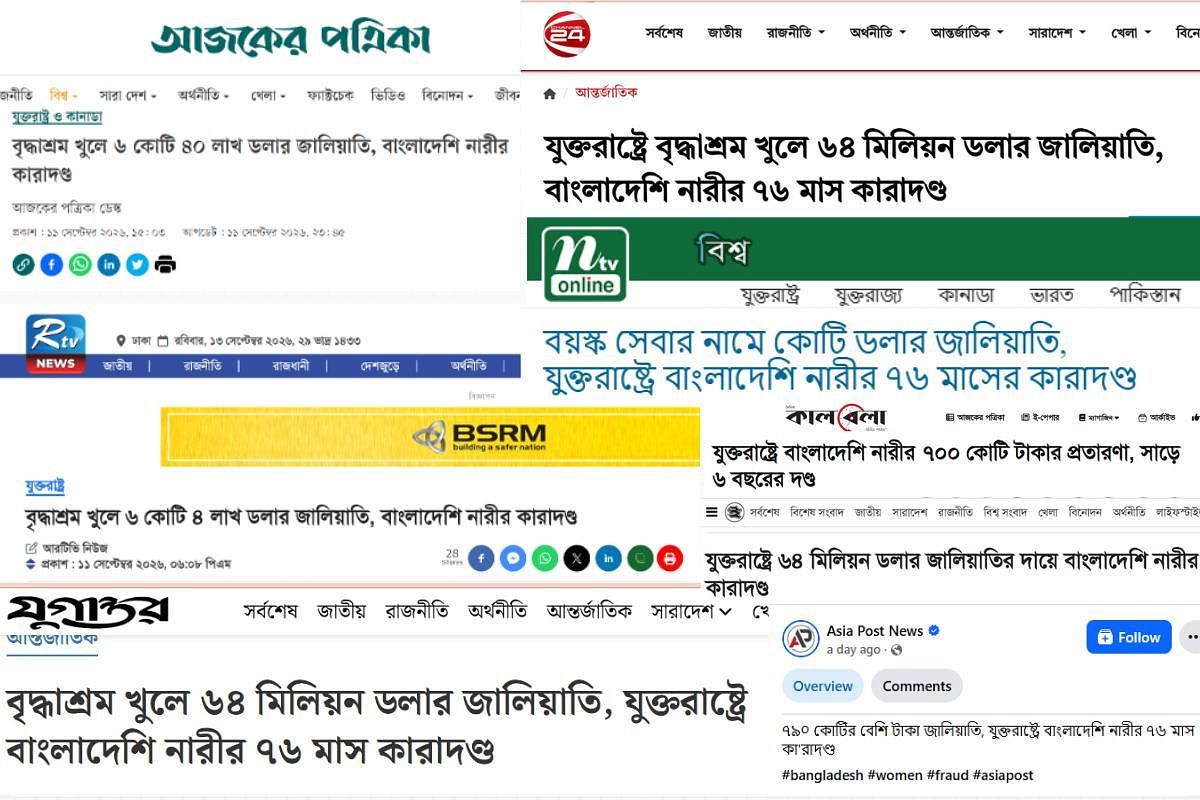Image resolution: width=1200 pixels, height=800 pixels.
Task: Open আন্তর্জাতিক breadcrumb on Channel 24
Action: pos(606,92)
